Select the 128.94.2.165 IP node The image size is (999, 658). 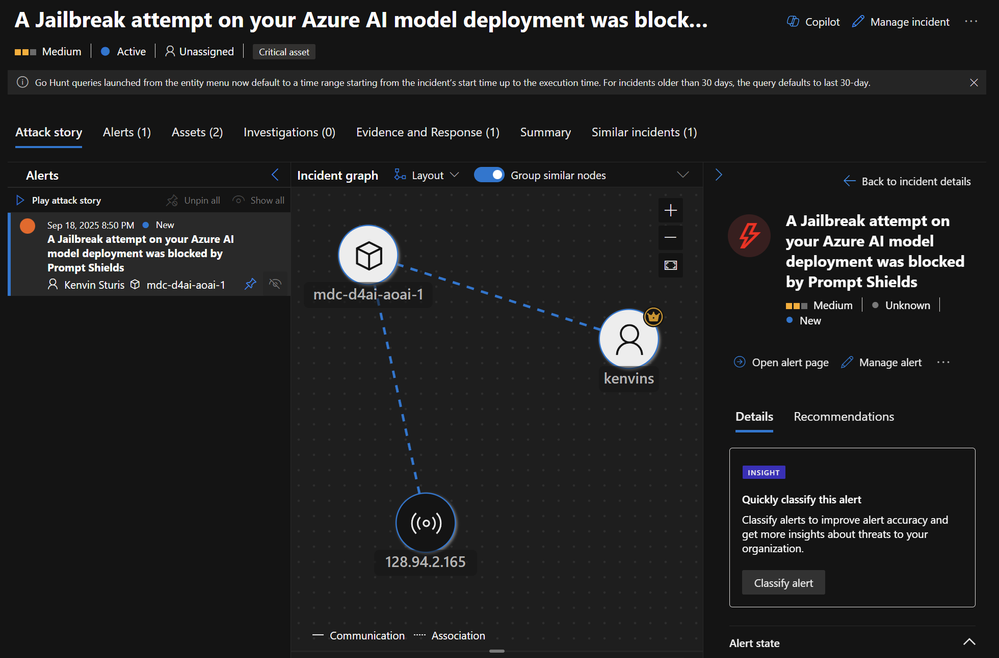pyautogui.click(x=425, y=523)
